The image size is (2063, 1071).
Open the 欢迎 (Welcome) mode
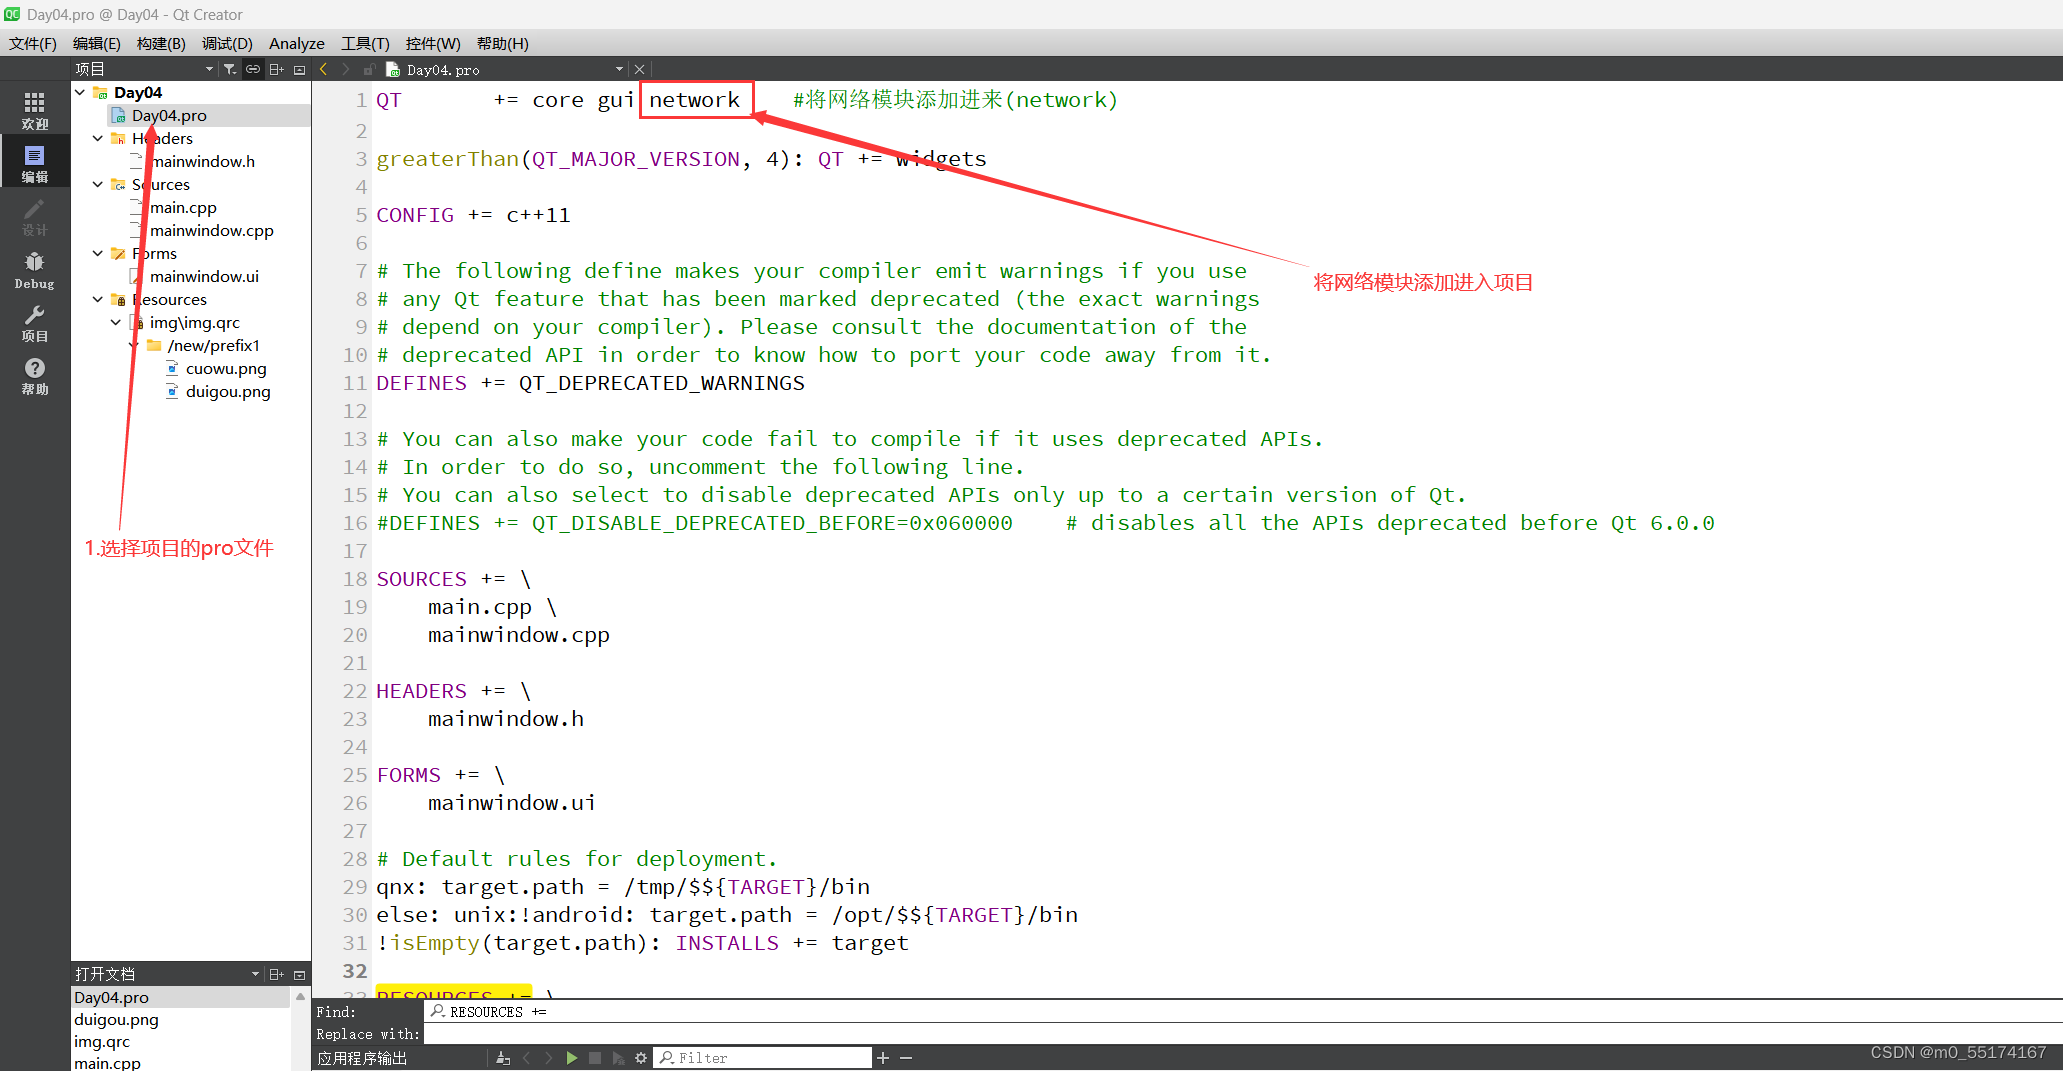35,110
